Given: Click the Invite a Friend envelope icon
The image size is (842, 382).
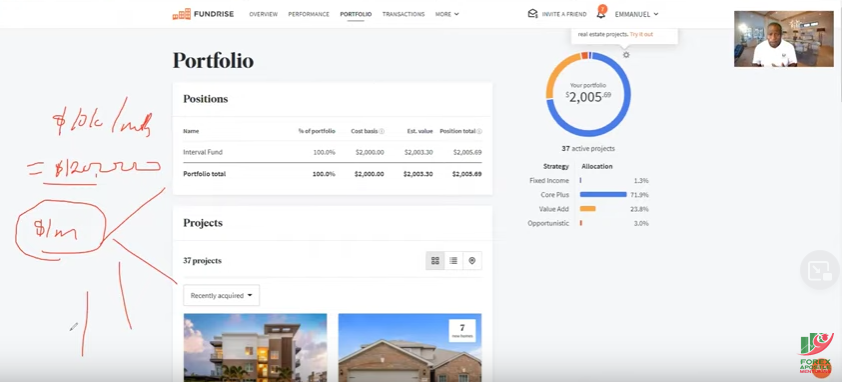Looking at the screenshot, I should [x=533, y=14].
